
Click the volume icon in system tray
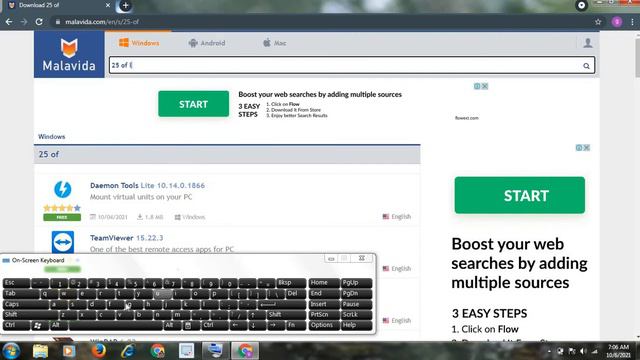(583, 351)
